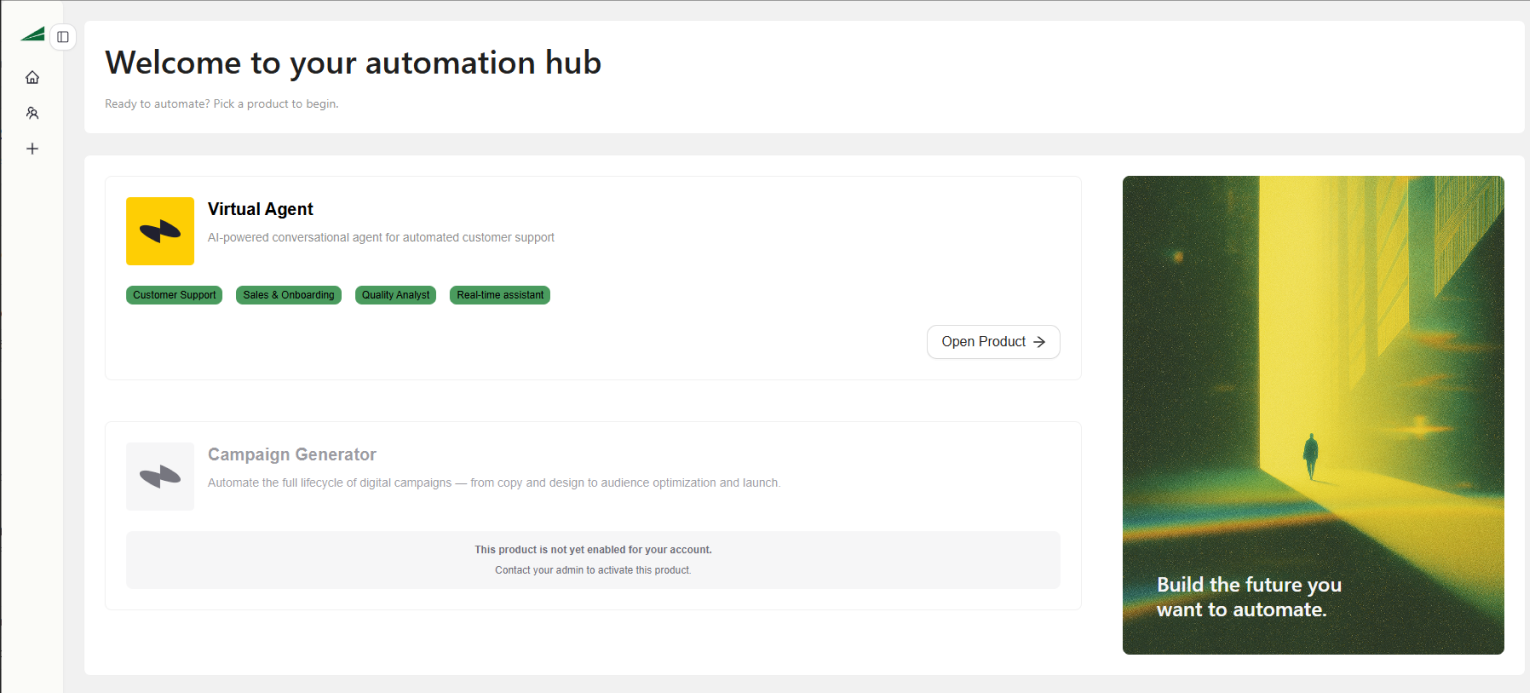Click 'This product is not yet enabled' notice
This screenshot has height=693, width=1530.
[593, 549]
